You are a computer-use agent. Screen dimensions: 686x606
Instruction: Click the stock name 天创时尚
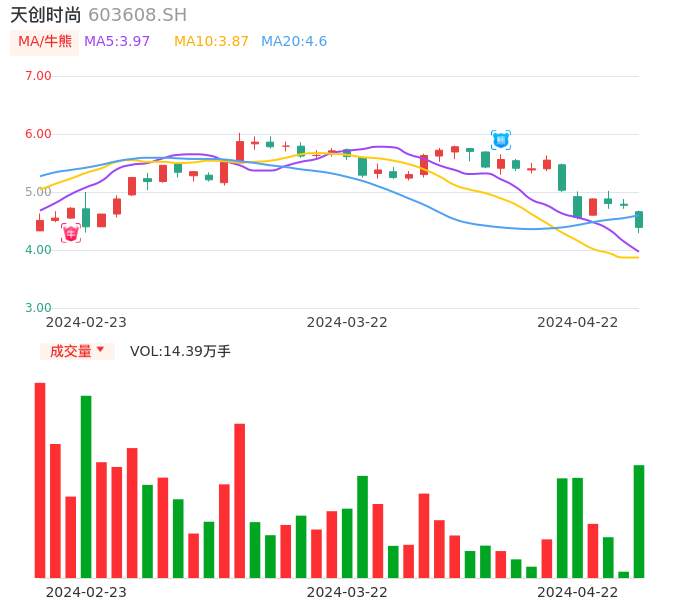click(x=46, y=15)
